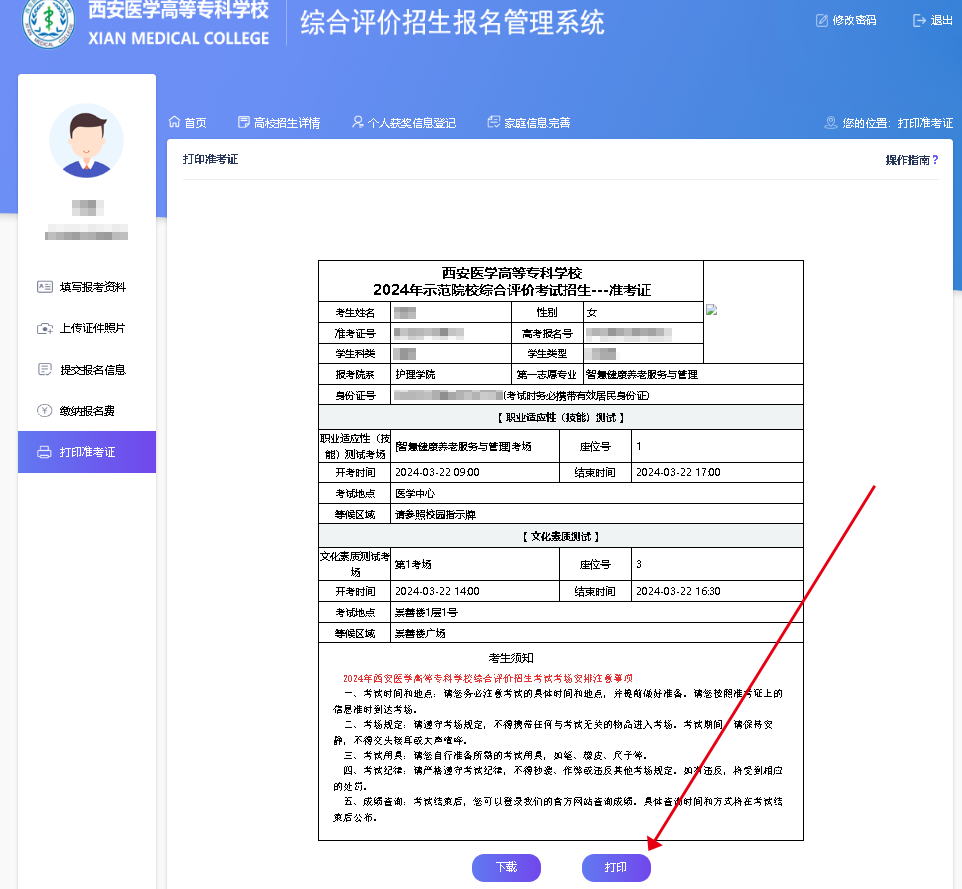Viewport: 962px width, 889px height.
Task: Click the 缴纳报名费 yuan icon
Action: (x=44, y=410)
